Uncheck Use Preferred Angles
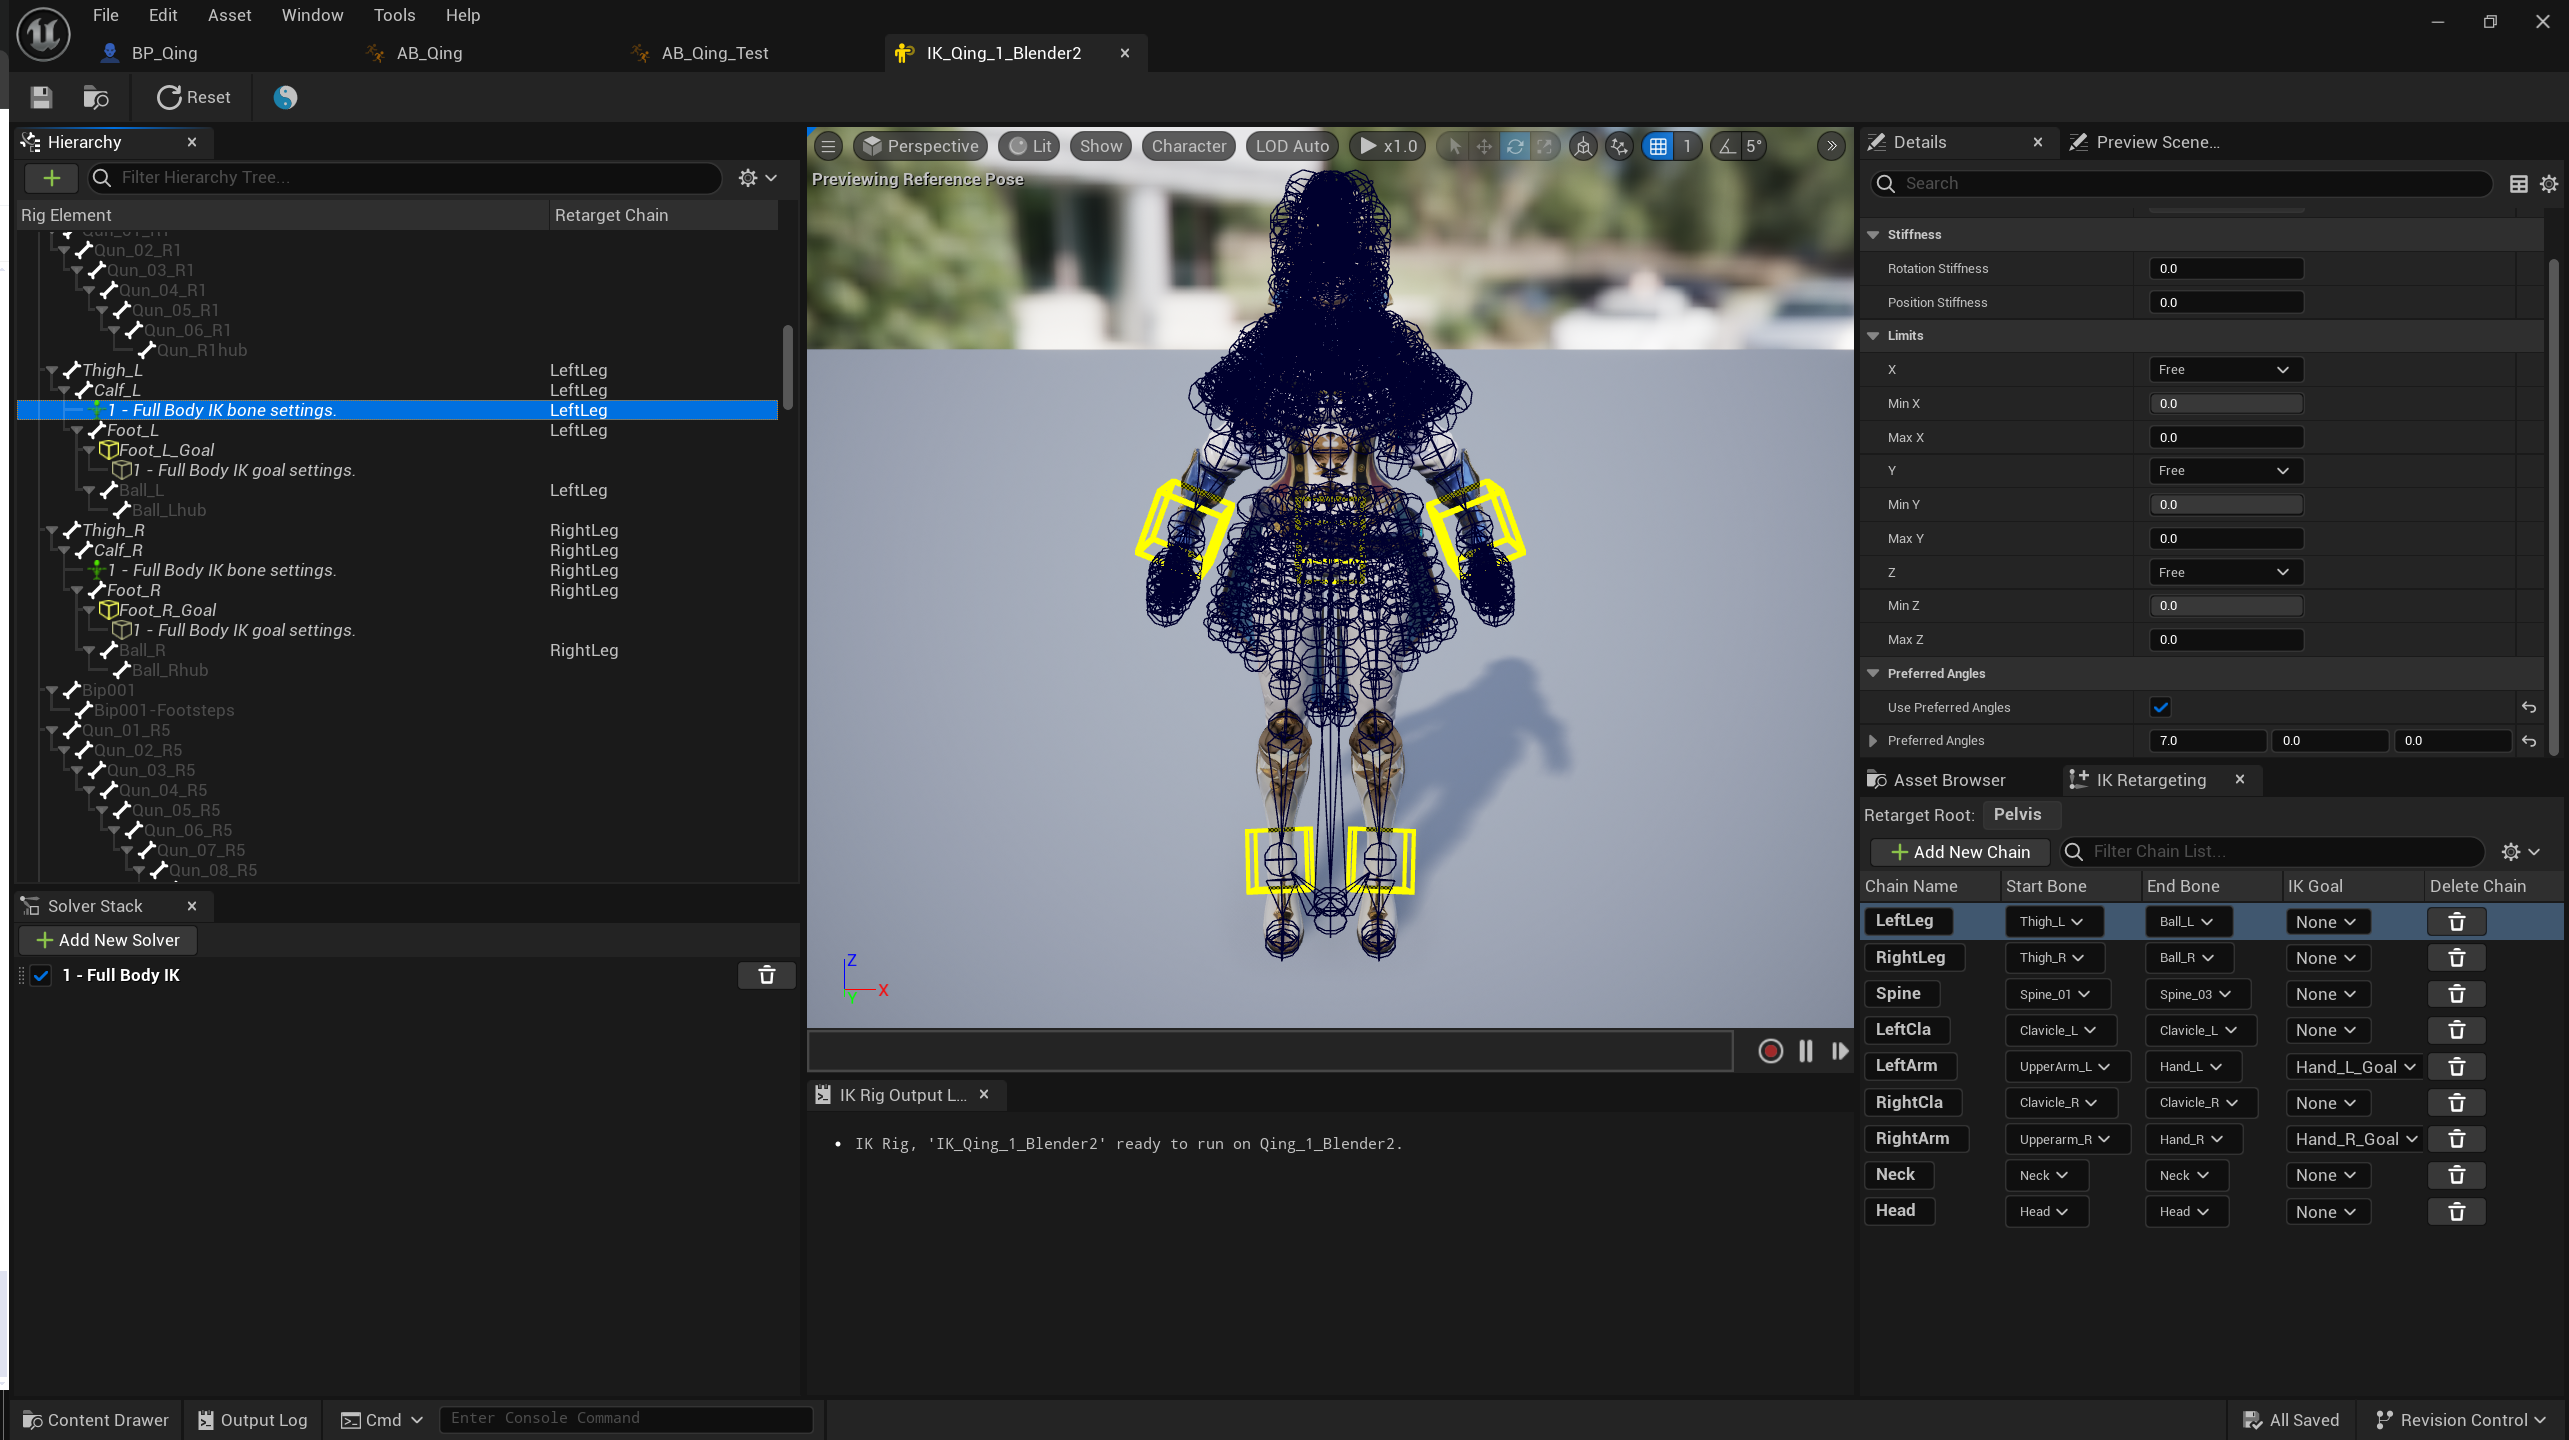The width and height of the screenshot is (2569, 1440). click(2160, 707)
